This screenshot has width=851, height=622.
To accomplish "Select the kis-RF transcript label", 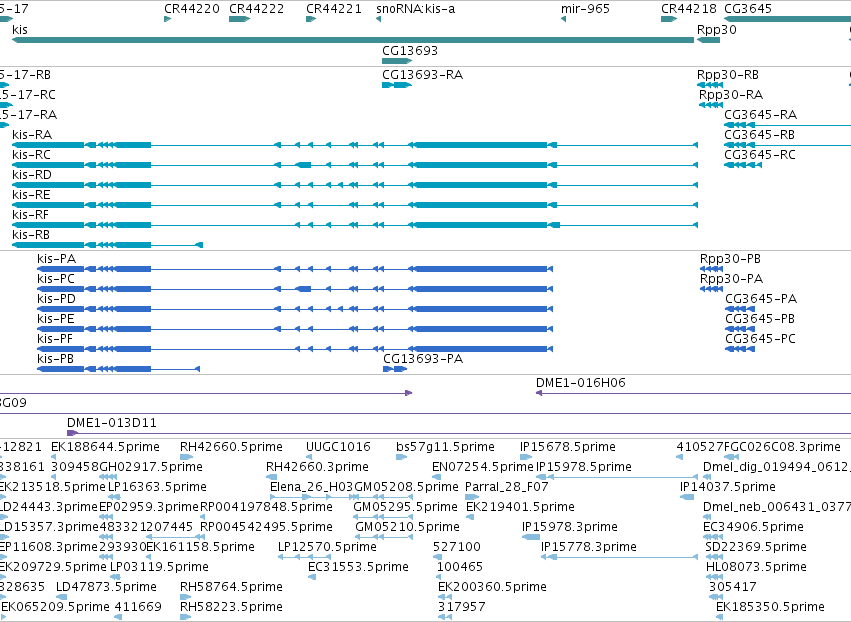I will click(30, 215).
